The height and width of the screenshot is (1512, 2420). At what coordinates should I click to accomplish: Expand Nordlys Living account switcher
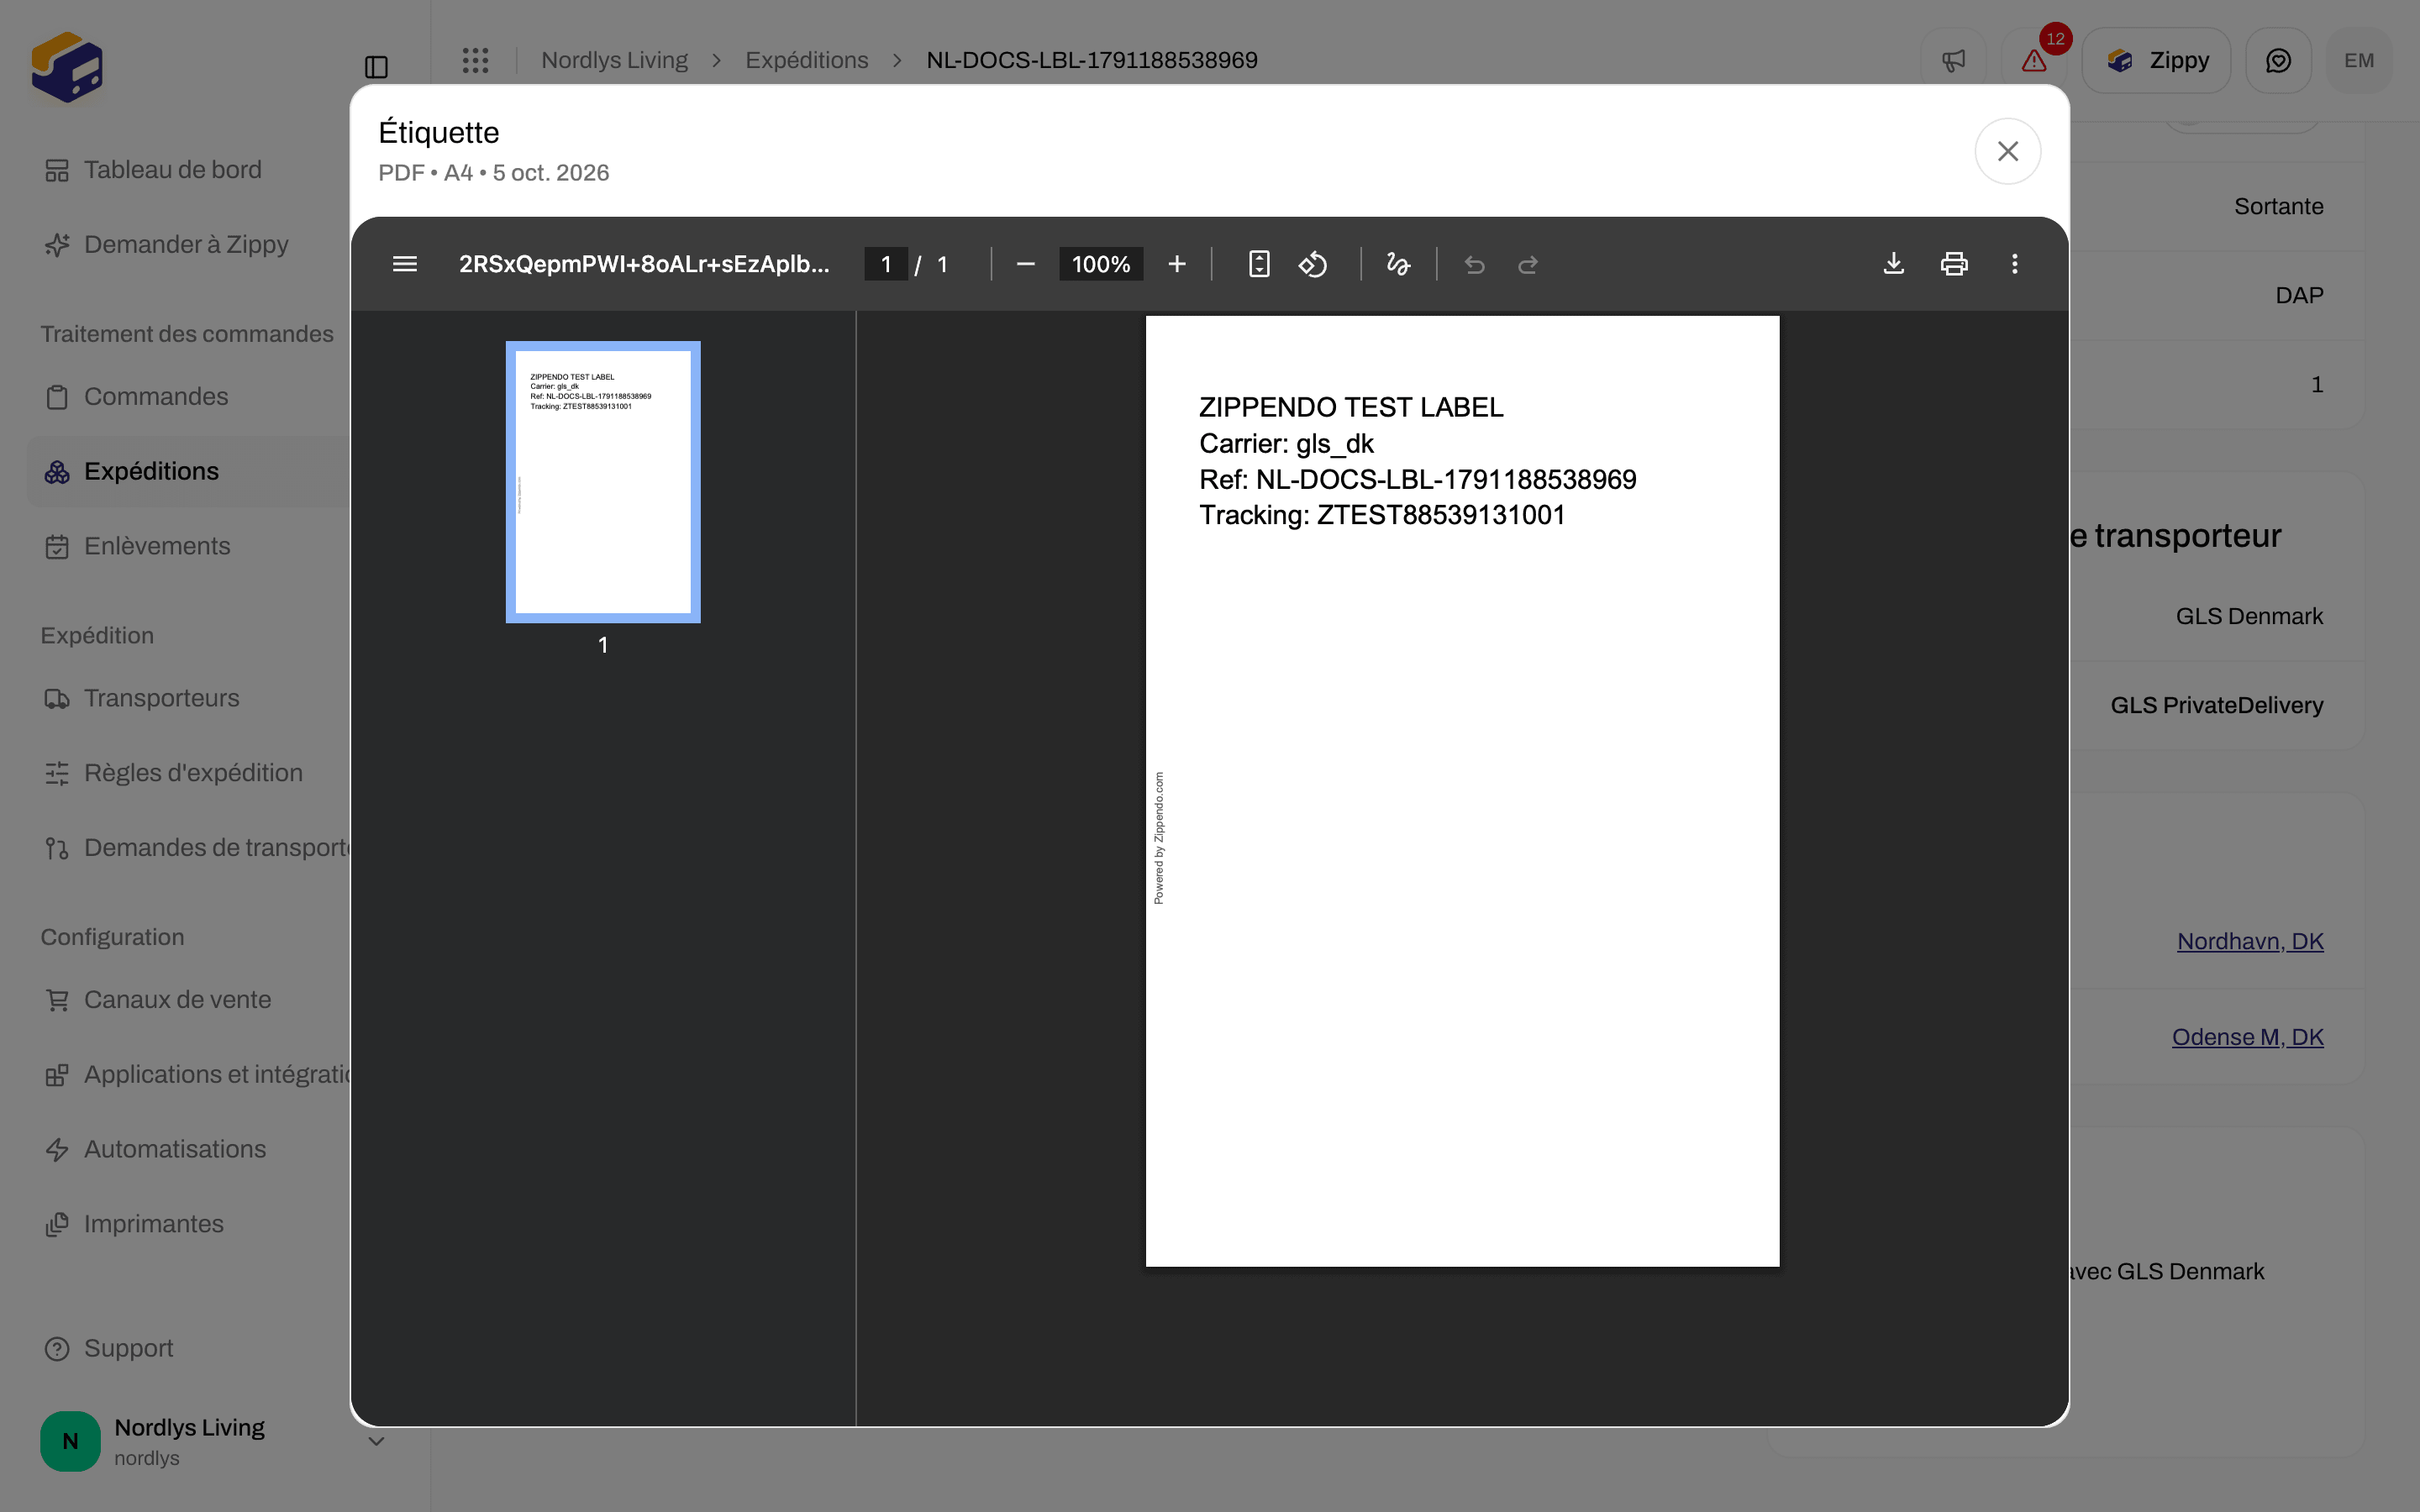pos(376,1441)
